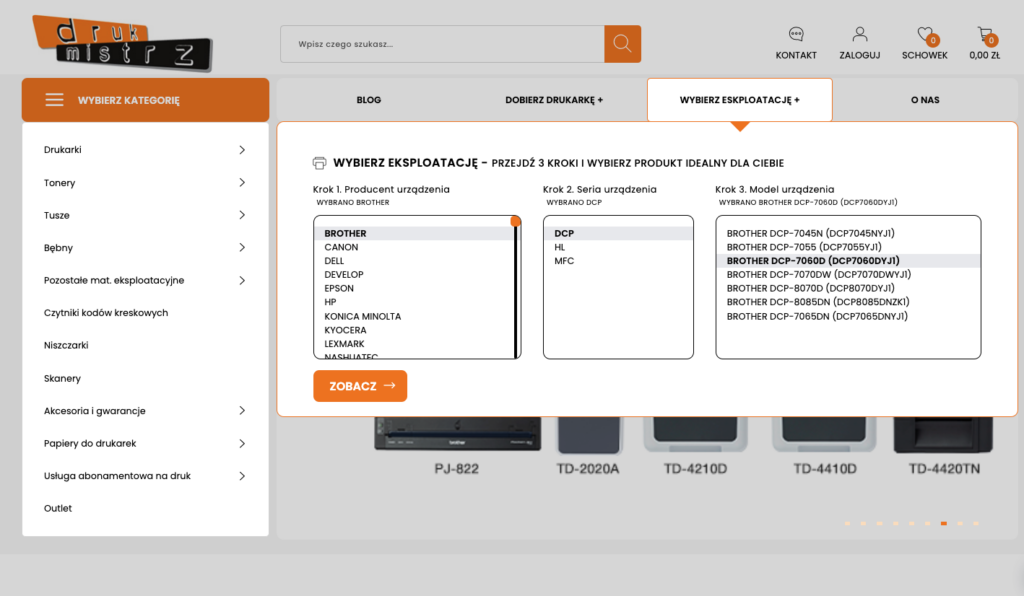Select HP in producer list
Viewport: 1024px width, 596px height.
[330, 302]
